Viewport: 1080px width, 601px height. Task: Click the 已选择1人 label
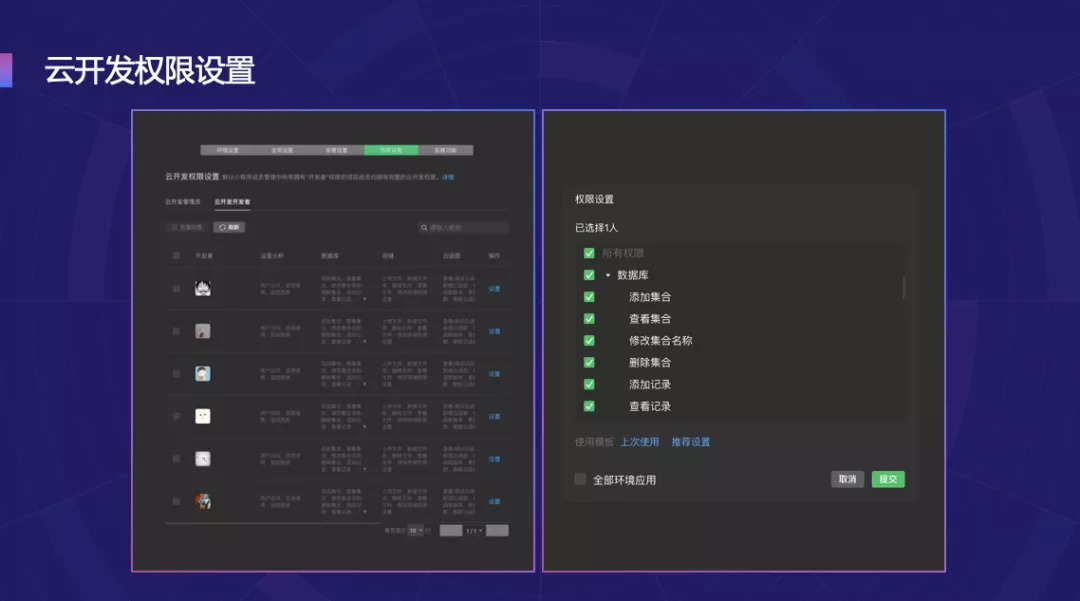pos(596,227)
